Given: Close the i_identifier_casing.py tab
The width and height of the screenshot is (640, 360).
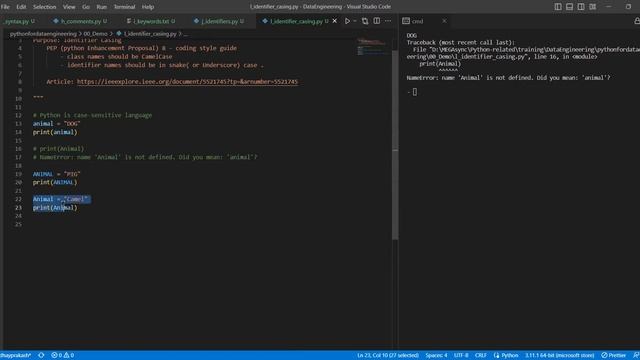Looking at the screenshot, I should pos(335,21).
